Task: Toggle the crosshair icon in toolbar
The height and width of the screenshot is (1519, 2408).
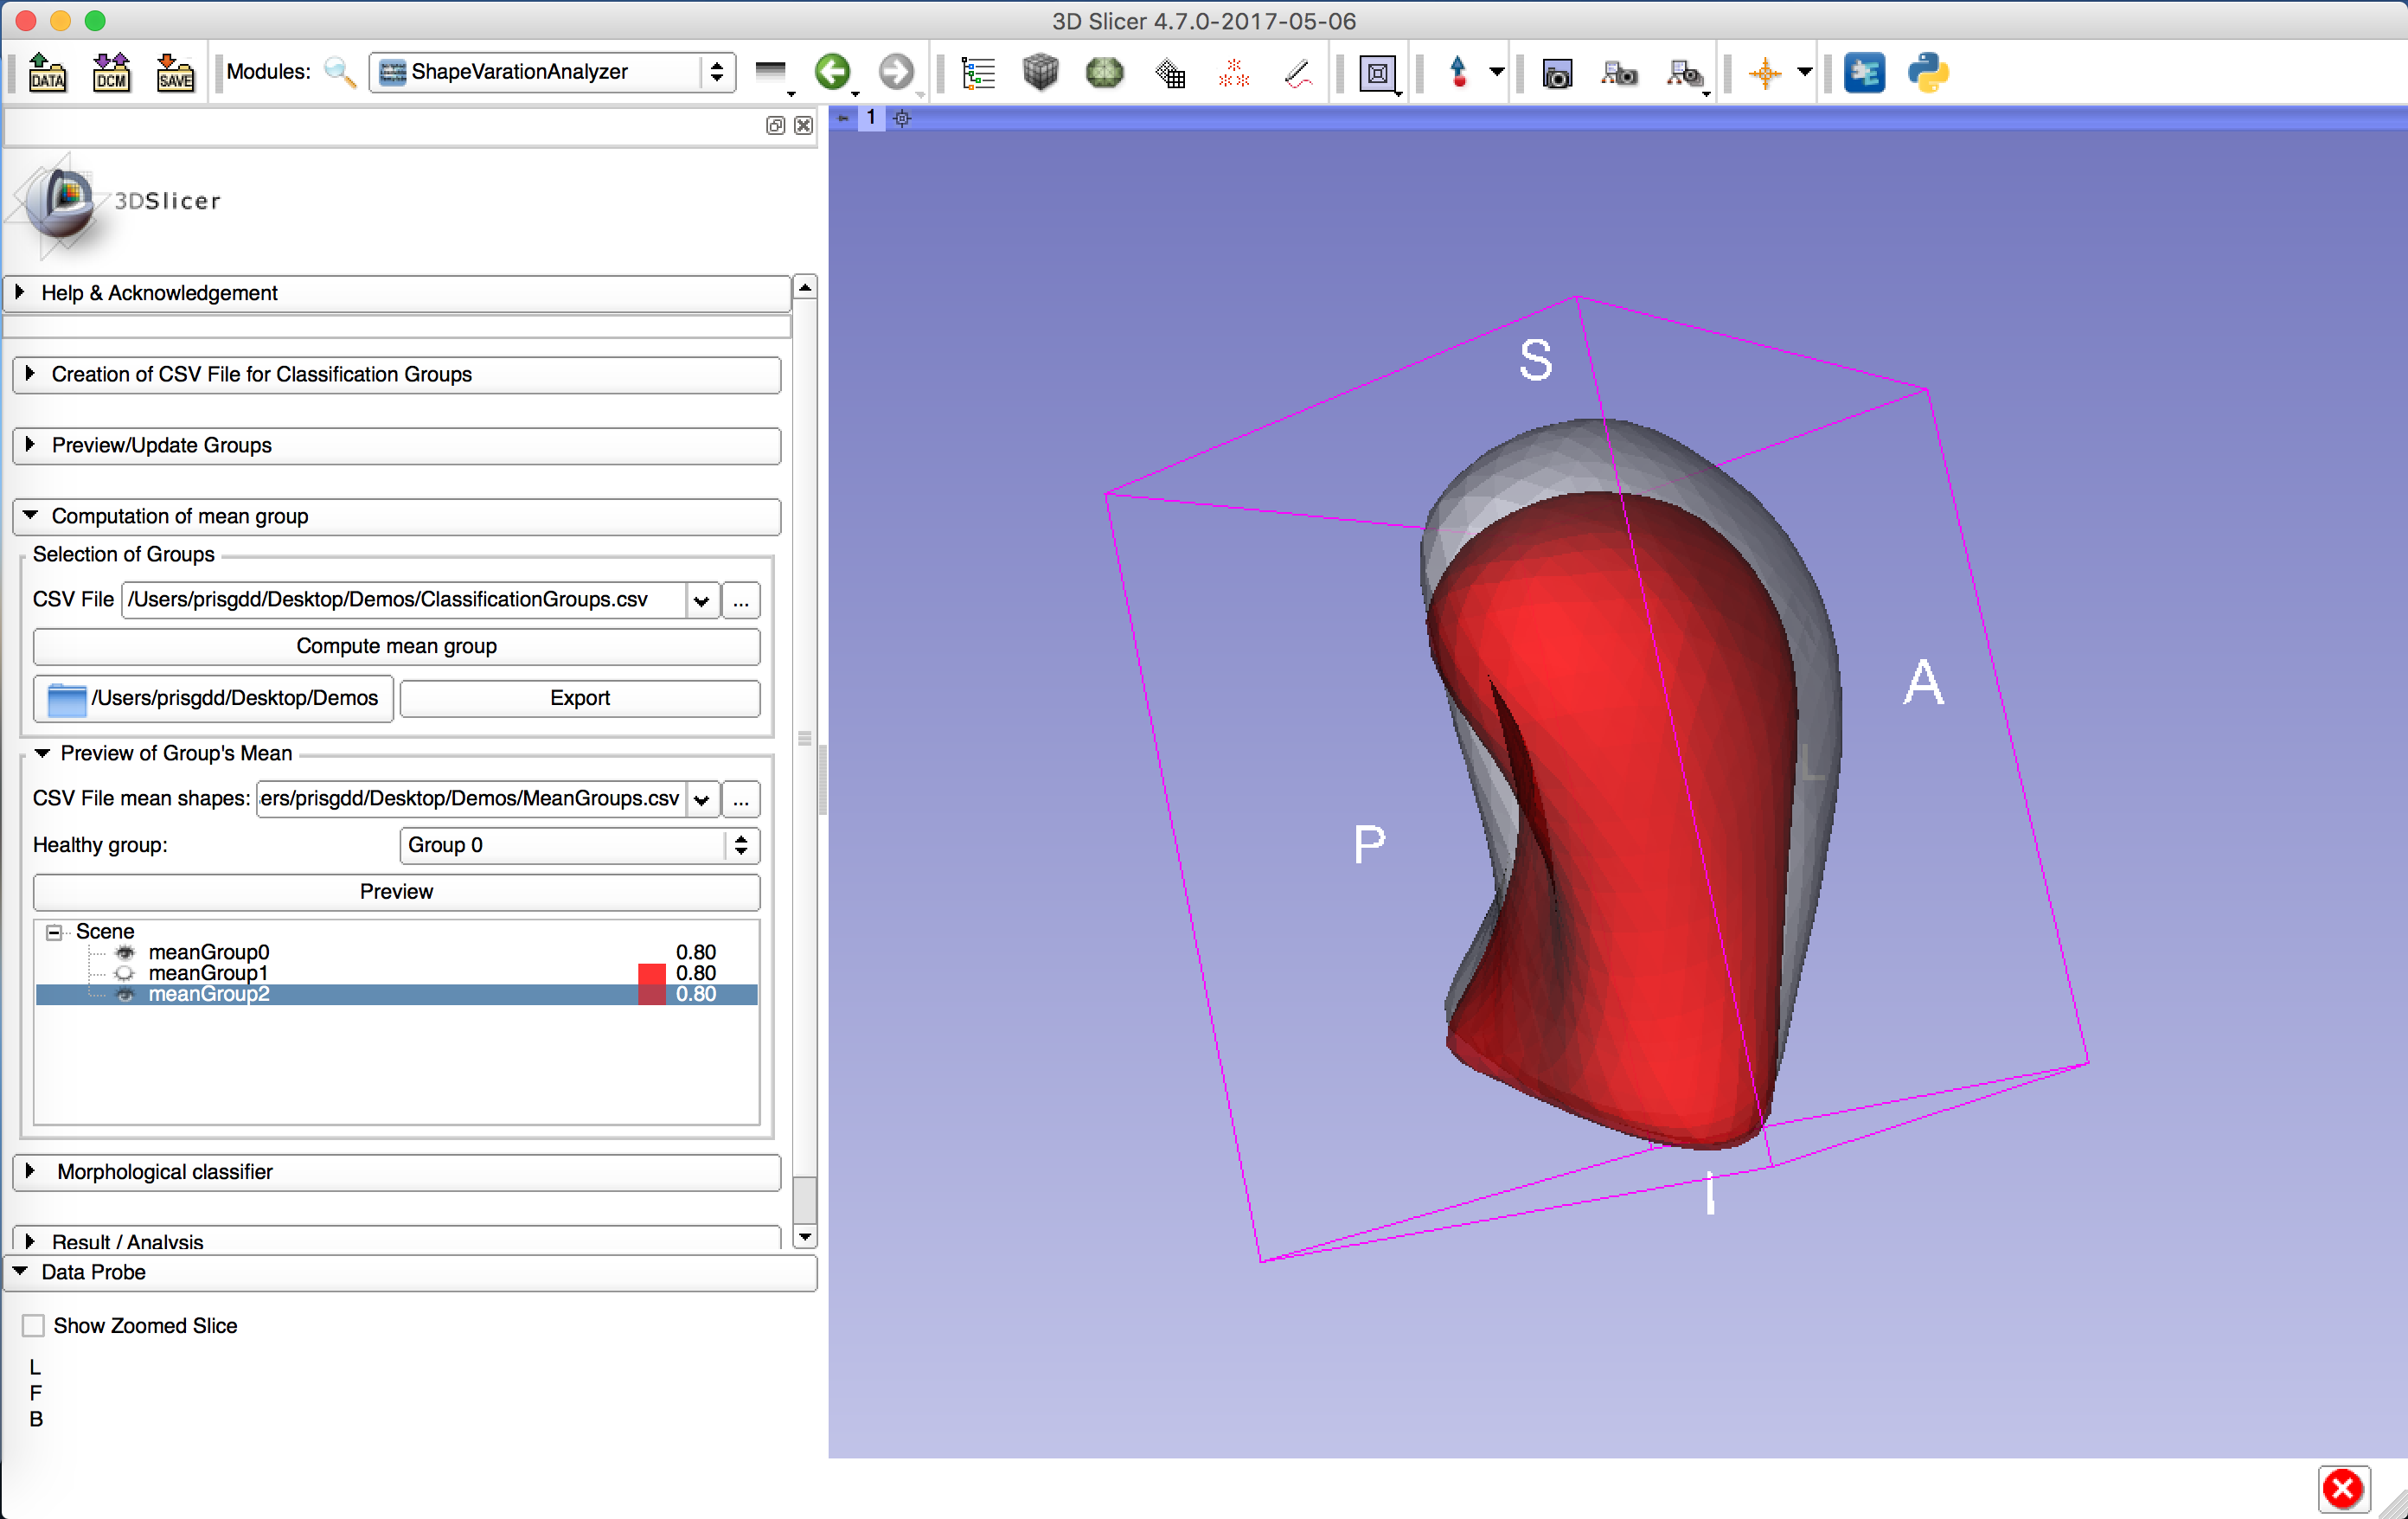Action: click(x=1764, y=72)
